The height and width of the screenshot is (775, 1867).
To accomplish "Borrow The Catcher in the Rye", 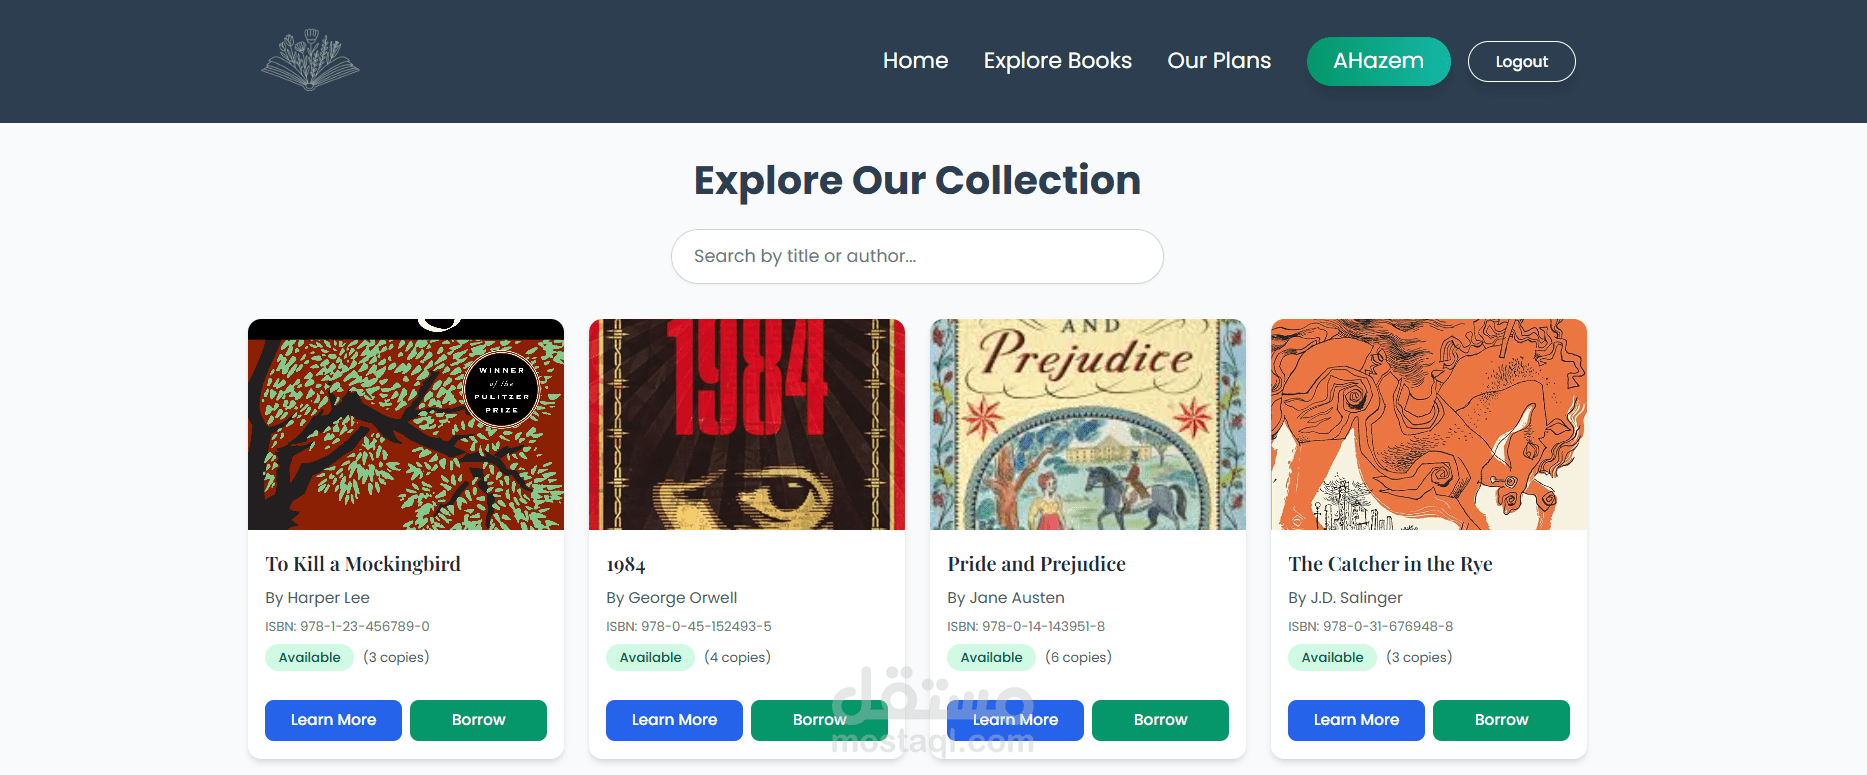I will (x=1501, y=720).
